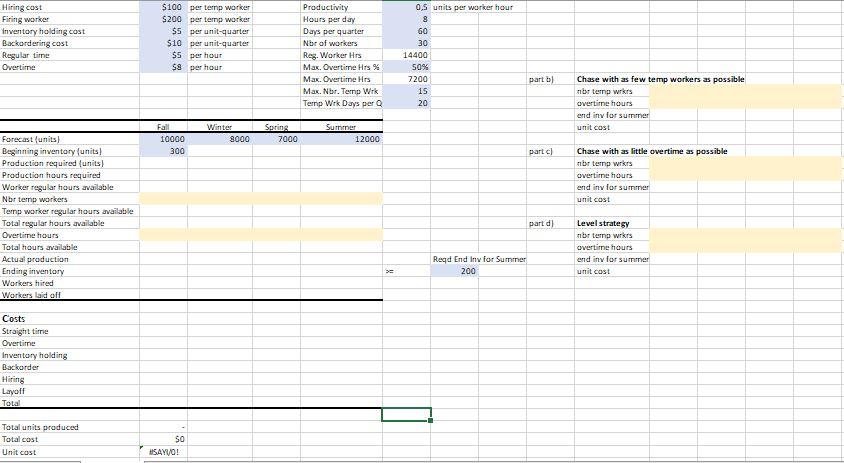The width and height of the screenshot is (844, 463).
Task: Click the Beginning inventory value 300
Action: point(164,151)
